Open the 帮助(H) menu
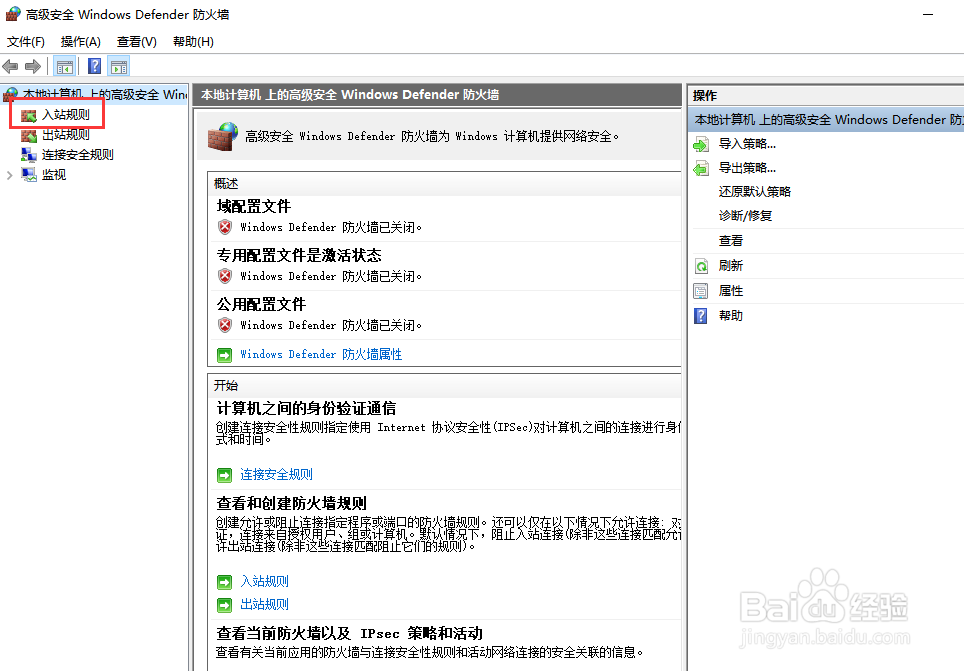Screen dimensions: 964x671 click(193, 42)
